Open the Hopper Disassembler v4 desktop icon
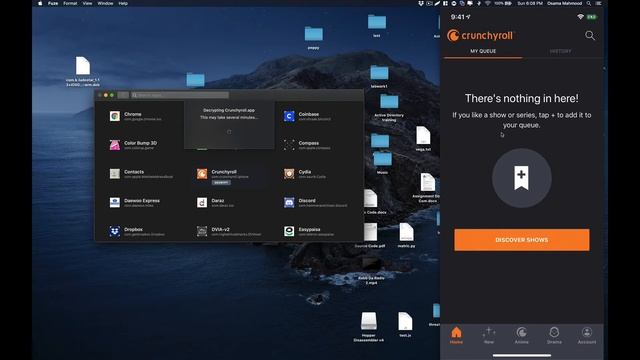This screenshot has height=360, width=640. point(369,327)
